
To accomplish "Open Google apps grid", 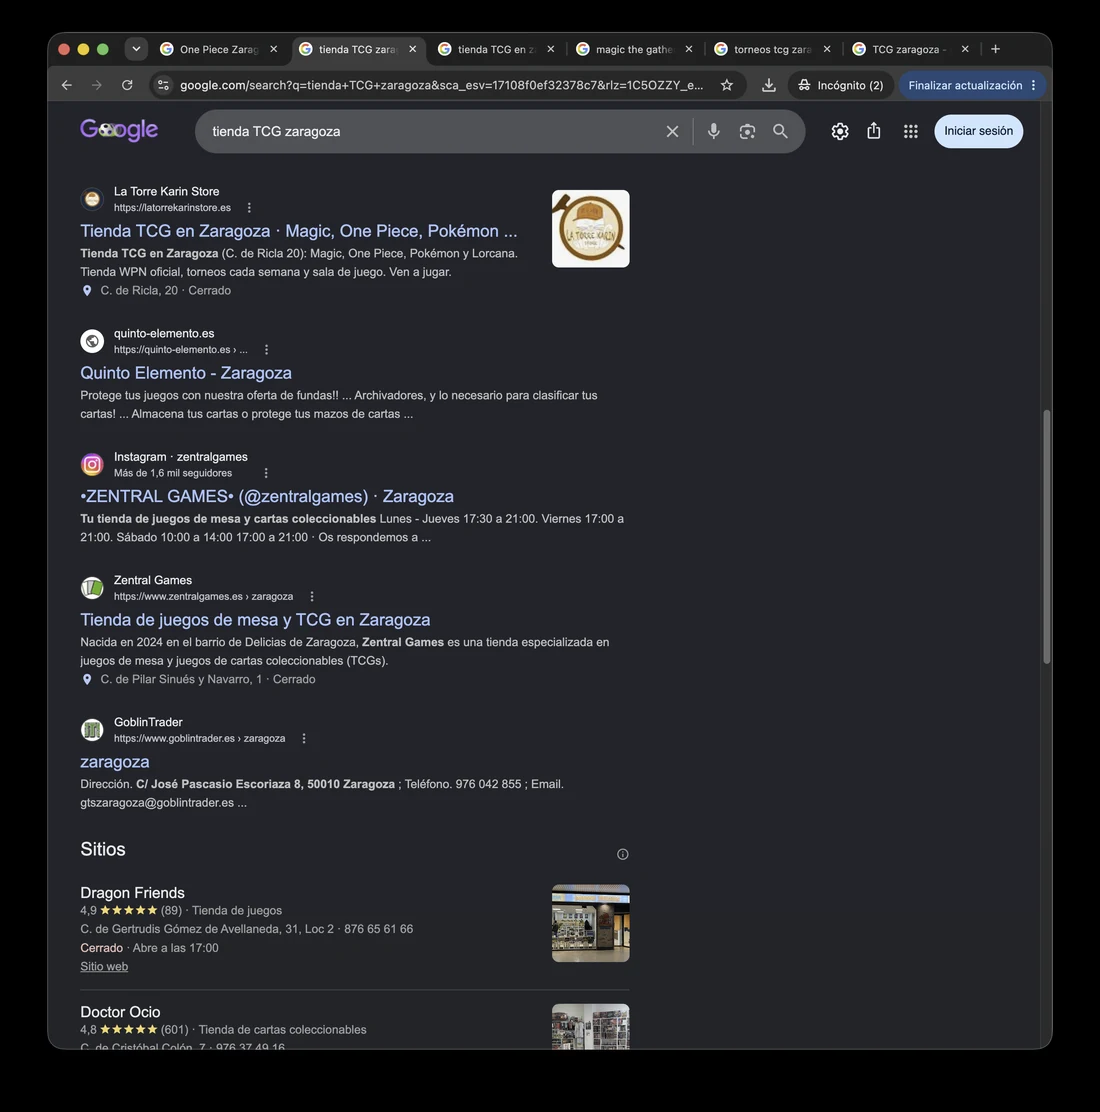I will pyautogui.click(x=911, y=131).
